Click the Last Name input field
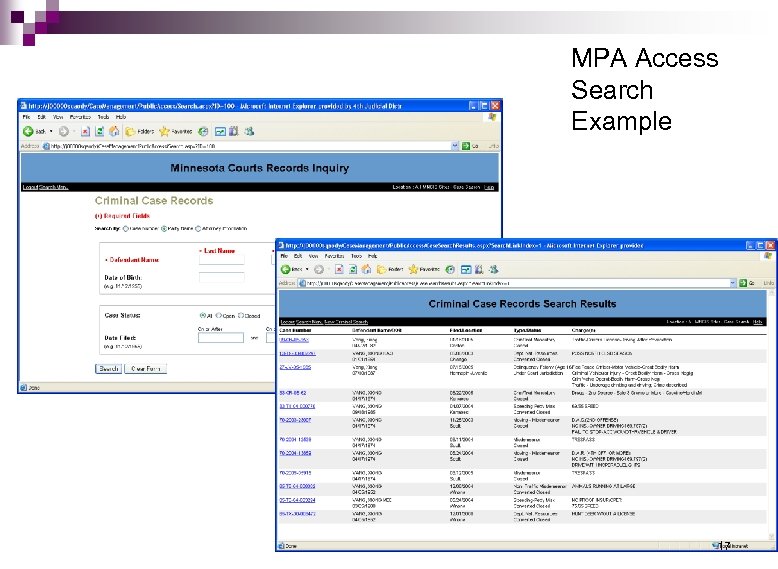Screen dimensions: 778x569 (222, 259)
